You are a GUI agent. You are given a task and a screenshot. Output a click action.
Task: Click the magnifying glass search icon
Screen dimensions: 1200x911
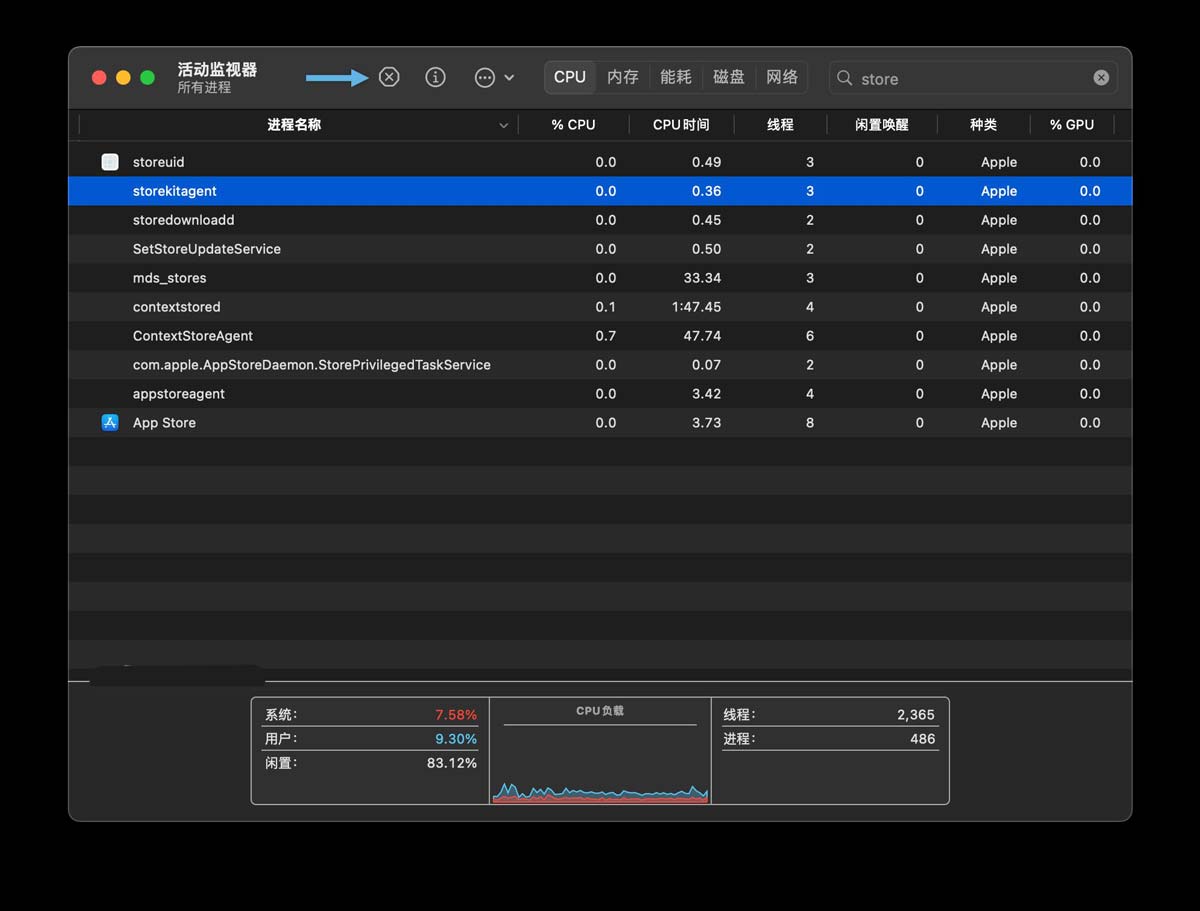click(845, 78)
